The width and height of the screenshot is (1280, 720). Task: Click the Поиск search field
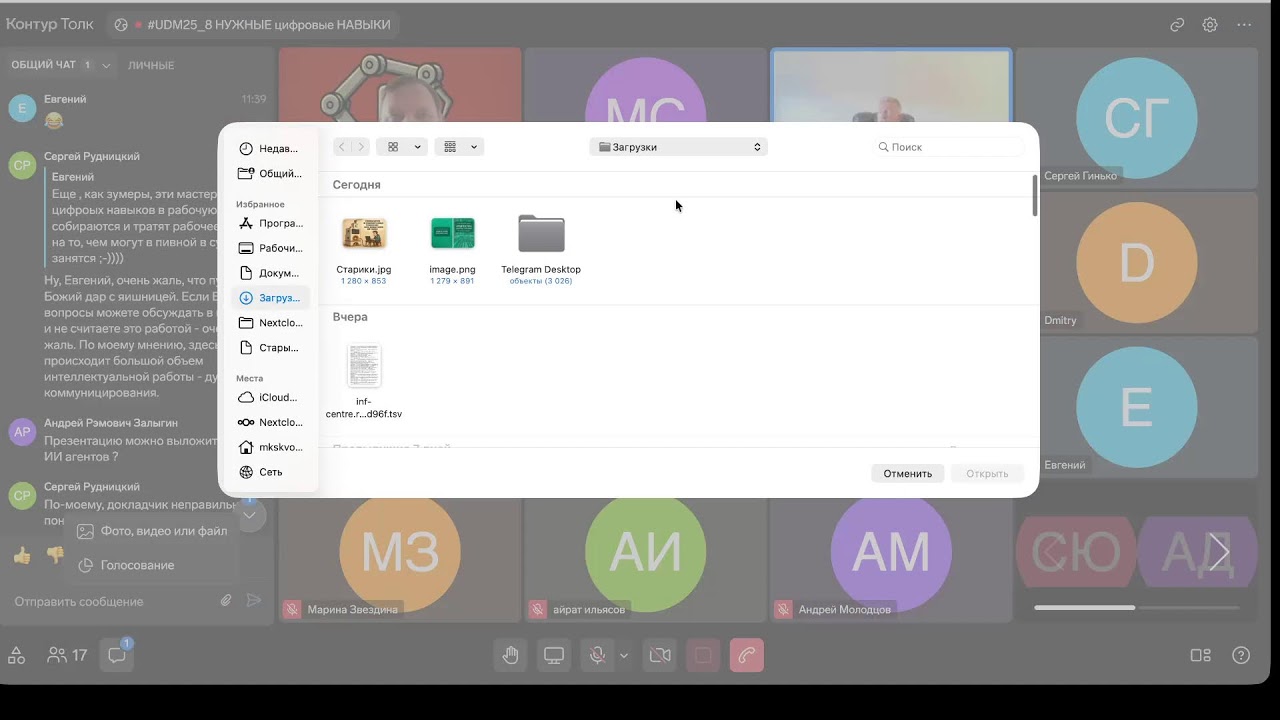(x=950, y=147)
